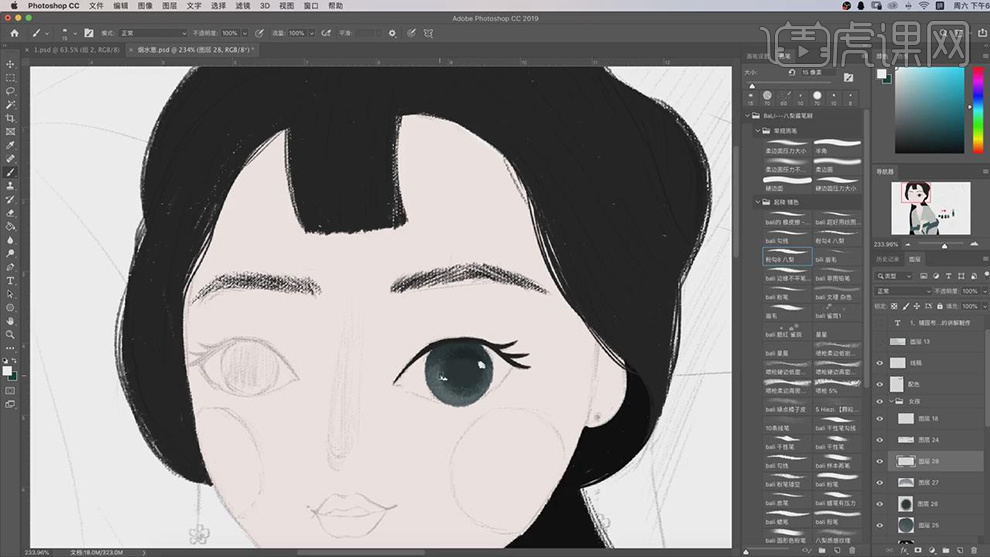Click the Home icon in options bar

15,33
